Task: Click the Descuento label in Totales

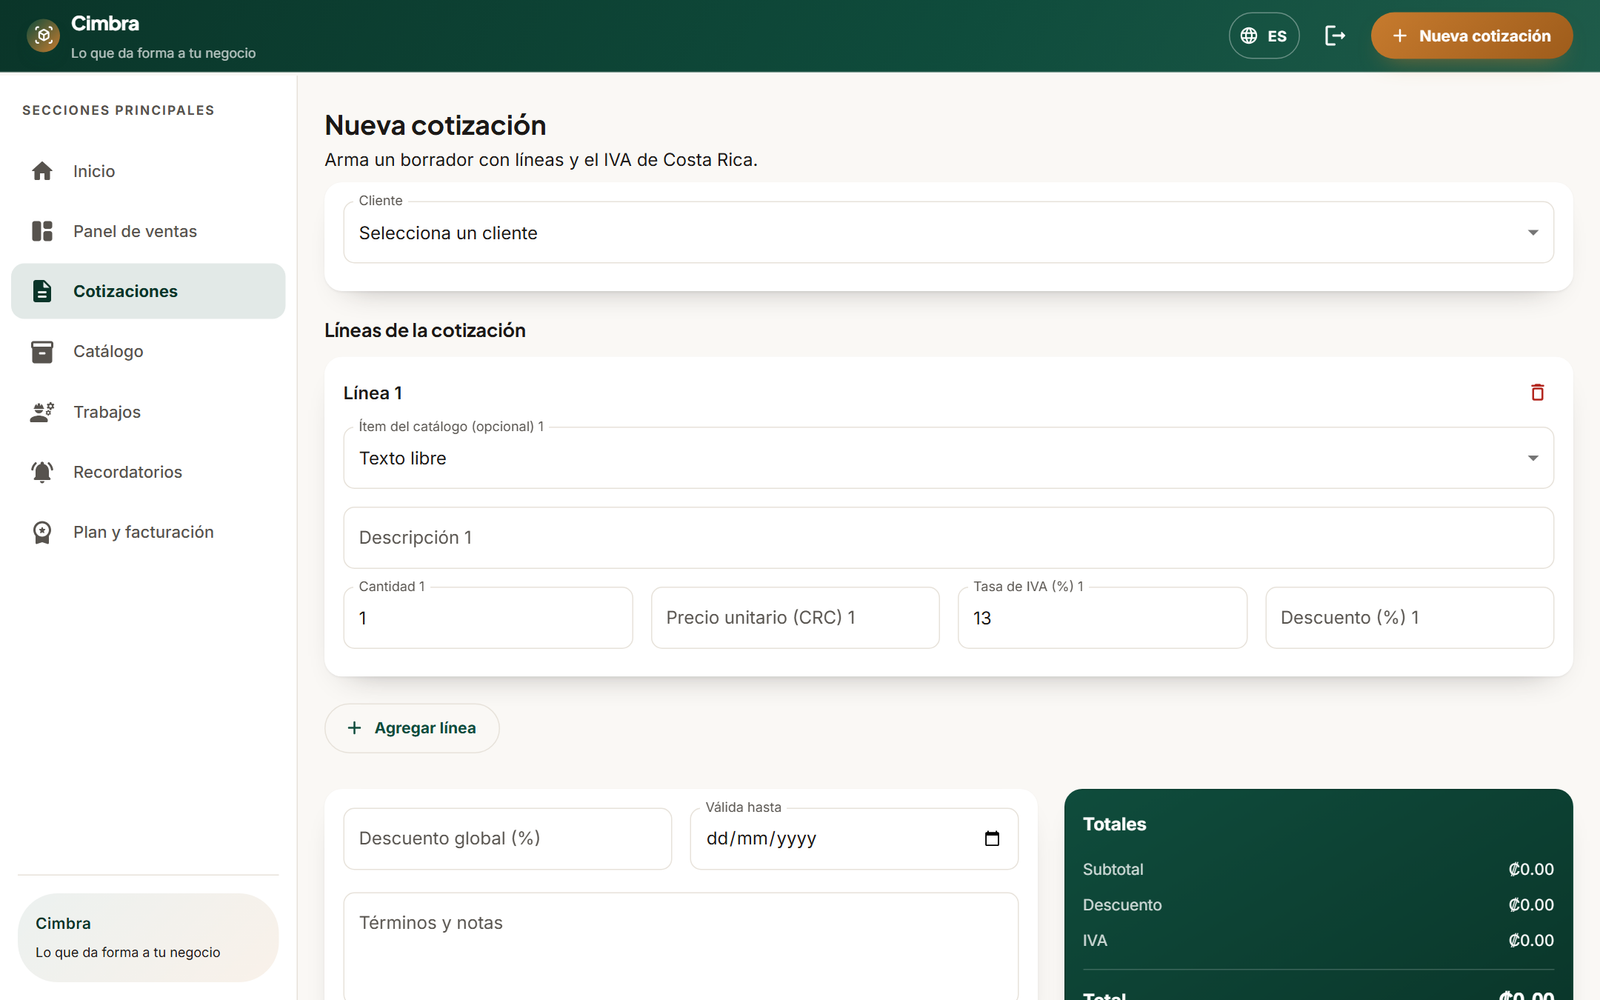Action: click(x=1122, y=905)
